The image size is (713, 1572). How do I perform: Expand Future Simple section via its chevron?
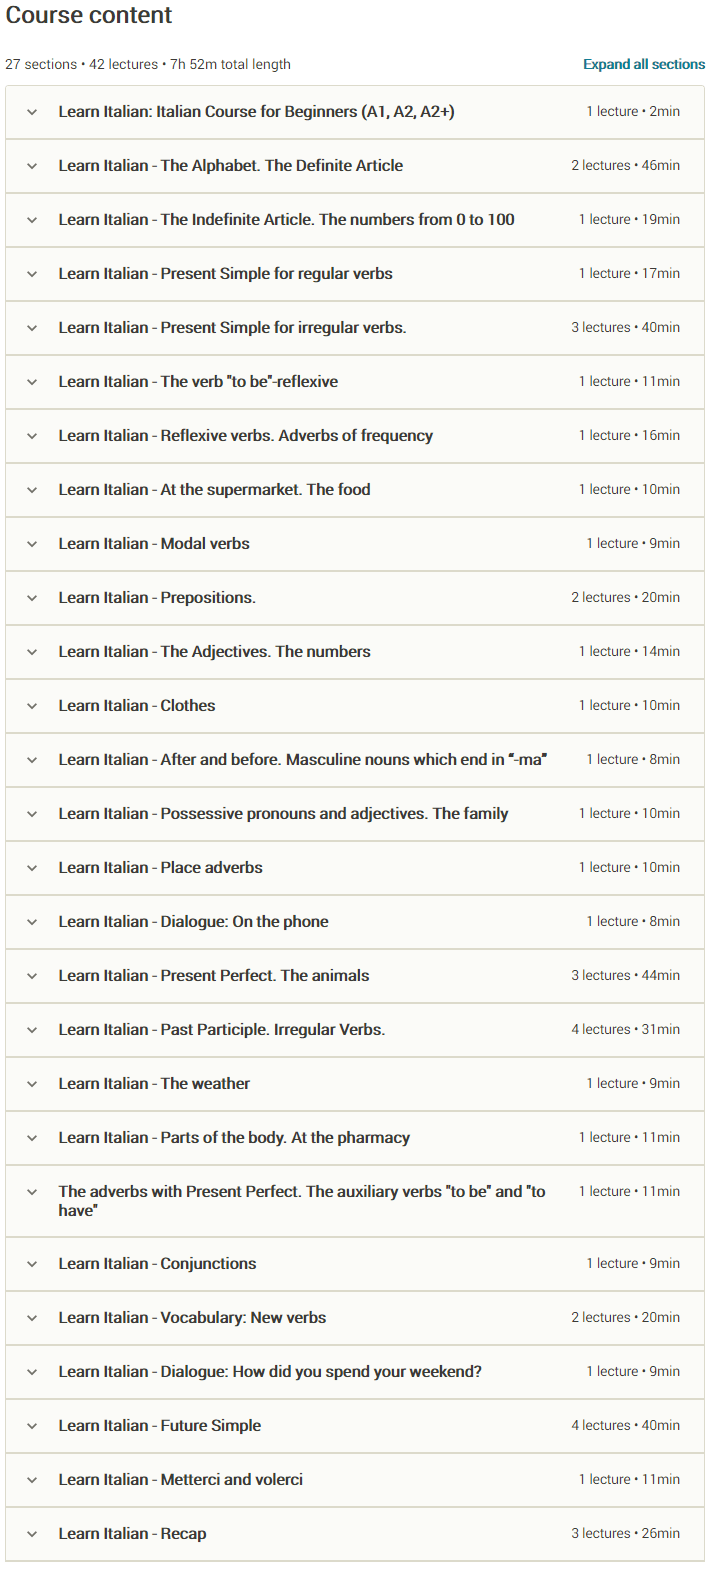click(32, 1426)
